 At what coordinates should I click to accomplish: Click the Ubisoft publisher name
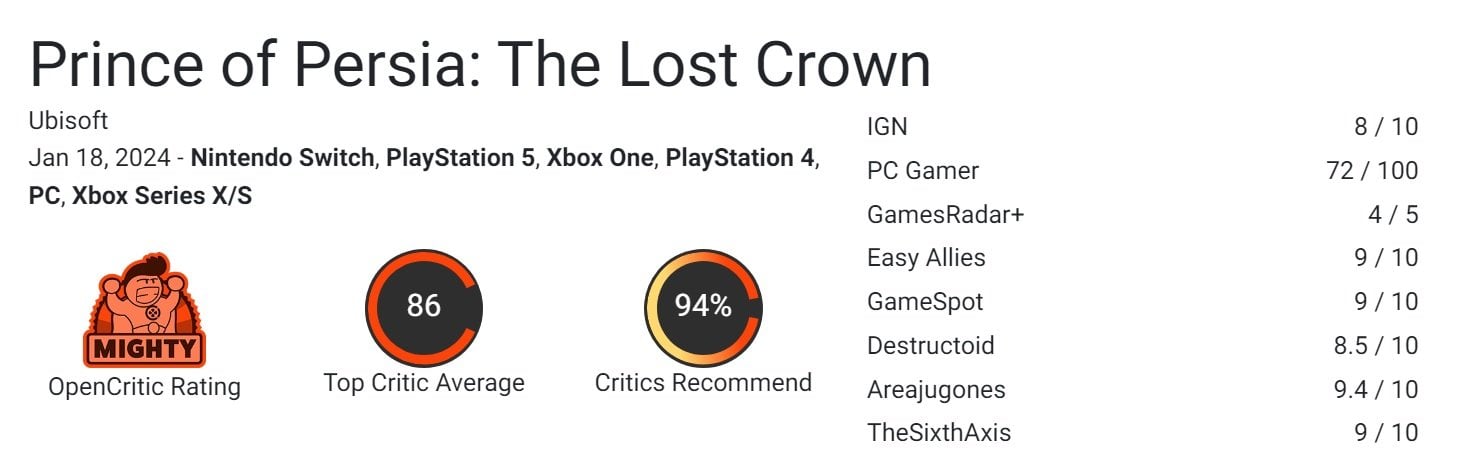(x=68, y=121)
